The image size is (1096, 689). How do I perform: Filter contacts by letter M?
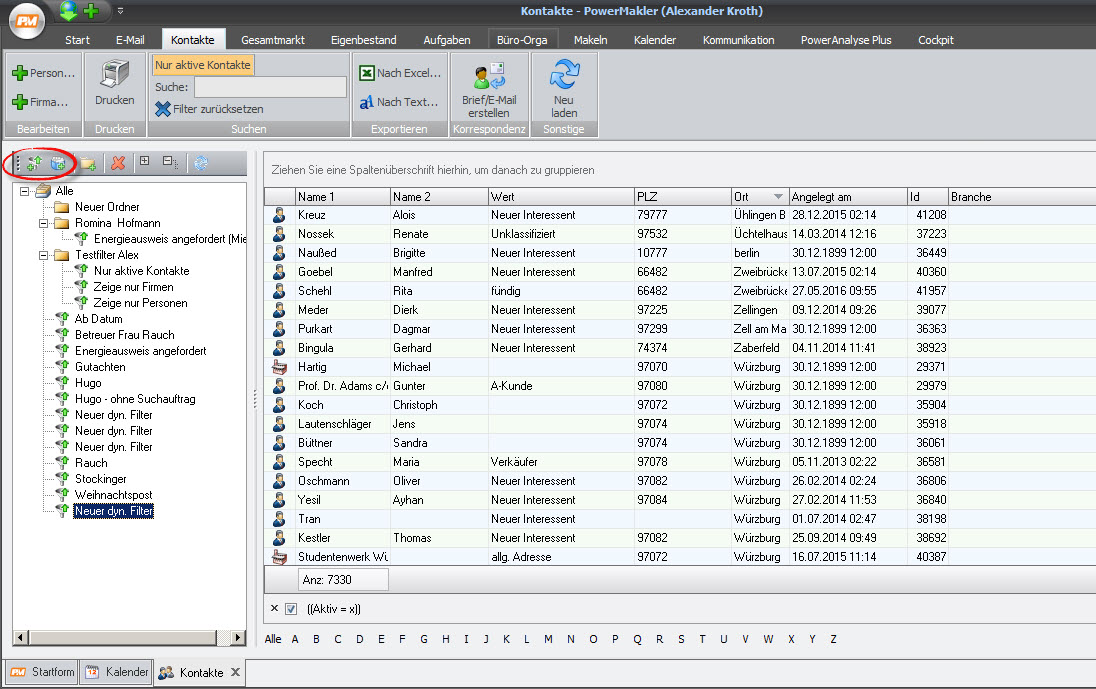click(548, 639)
